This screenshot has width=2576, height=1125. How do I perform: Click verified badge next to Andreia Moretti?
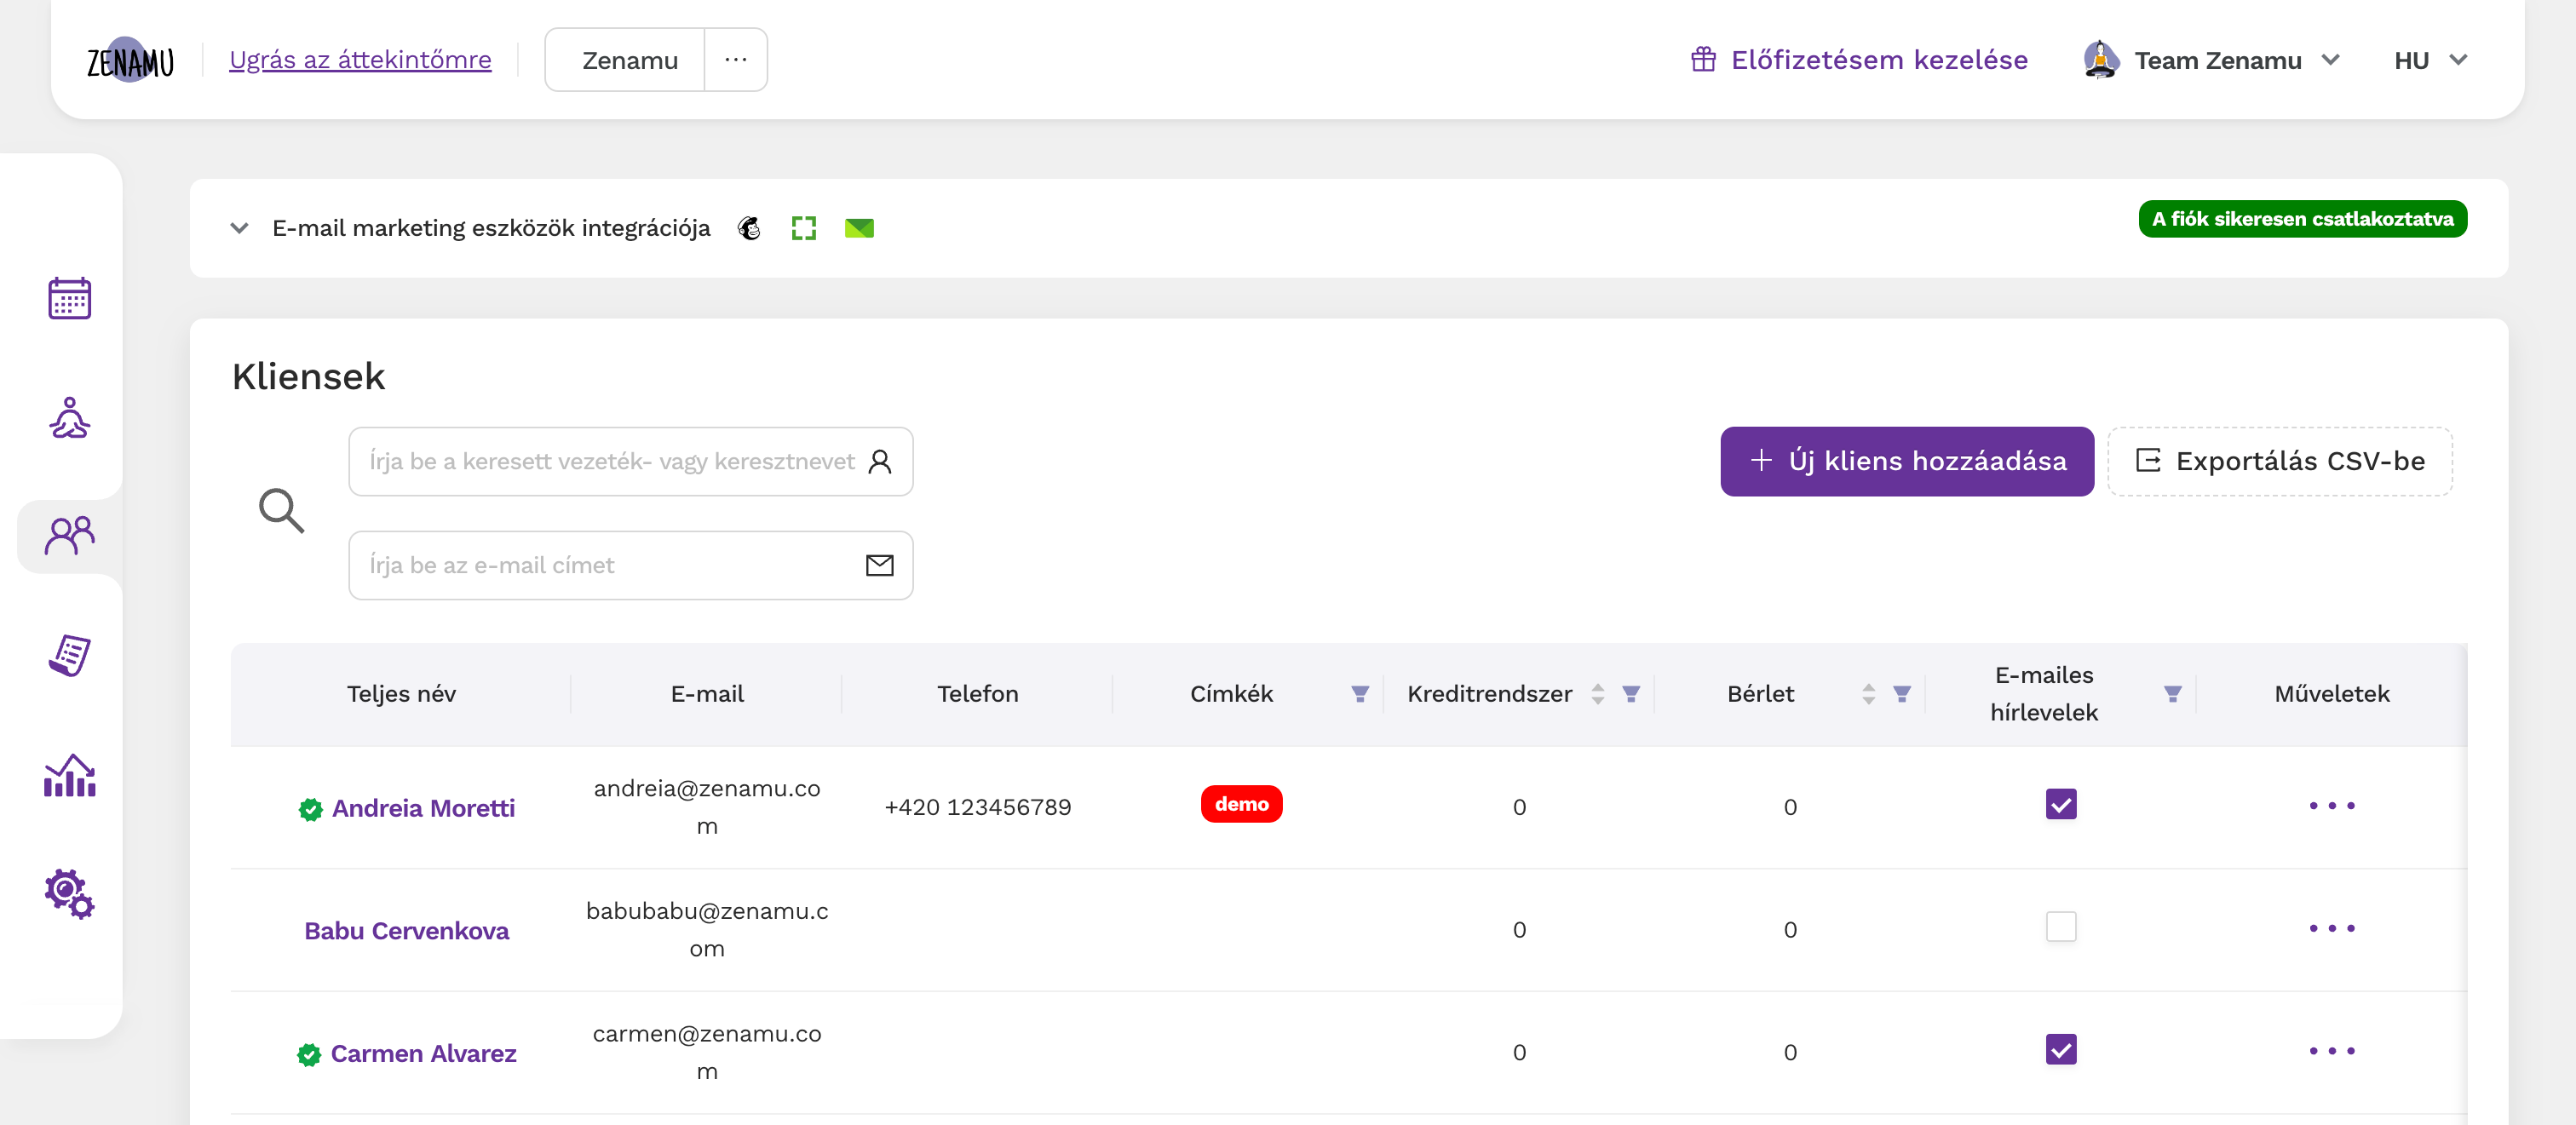tap(311, 809)
